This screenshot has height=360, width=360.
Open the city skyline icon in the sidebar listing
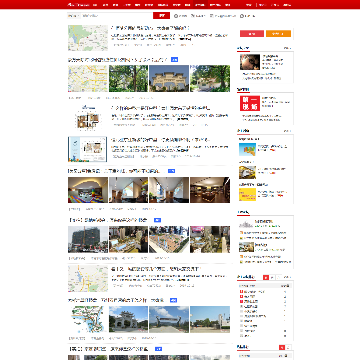click(246, 224)
